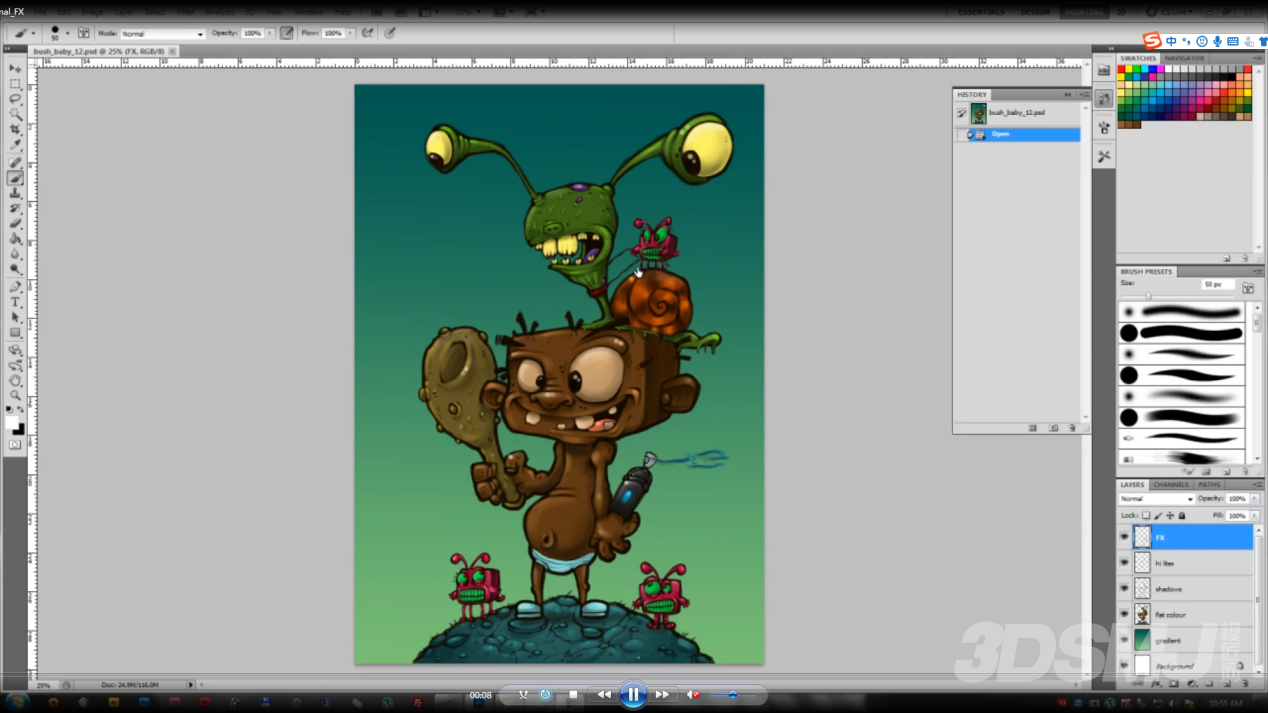Select the Clone Stamp tool
Screen dimensions: 1268x713
(15, 193)
